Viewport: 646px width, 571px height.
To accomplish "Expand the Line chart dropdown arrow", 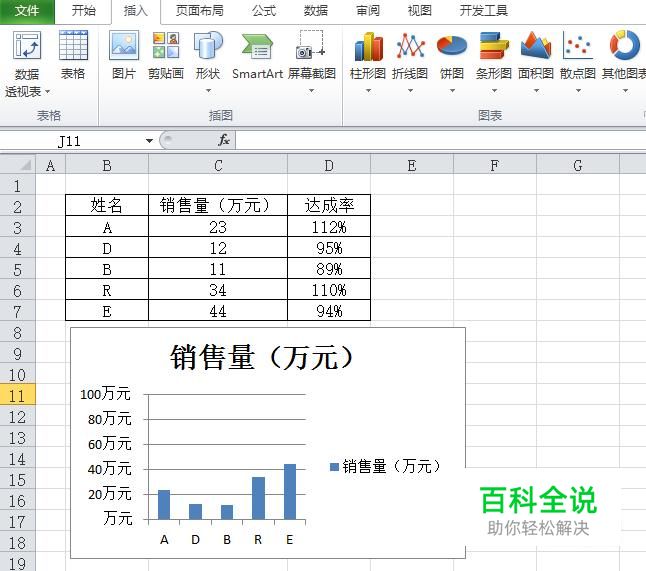I will pos(410,90).
